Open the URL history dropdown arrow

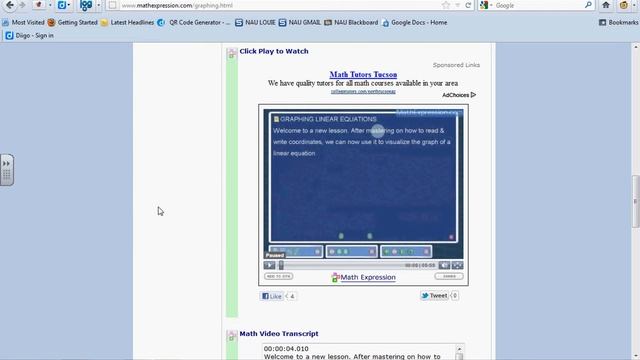click(458, 5)
